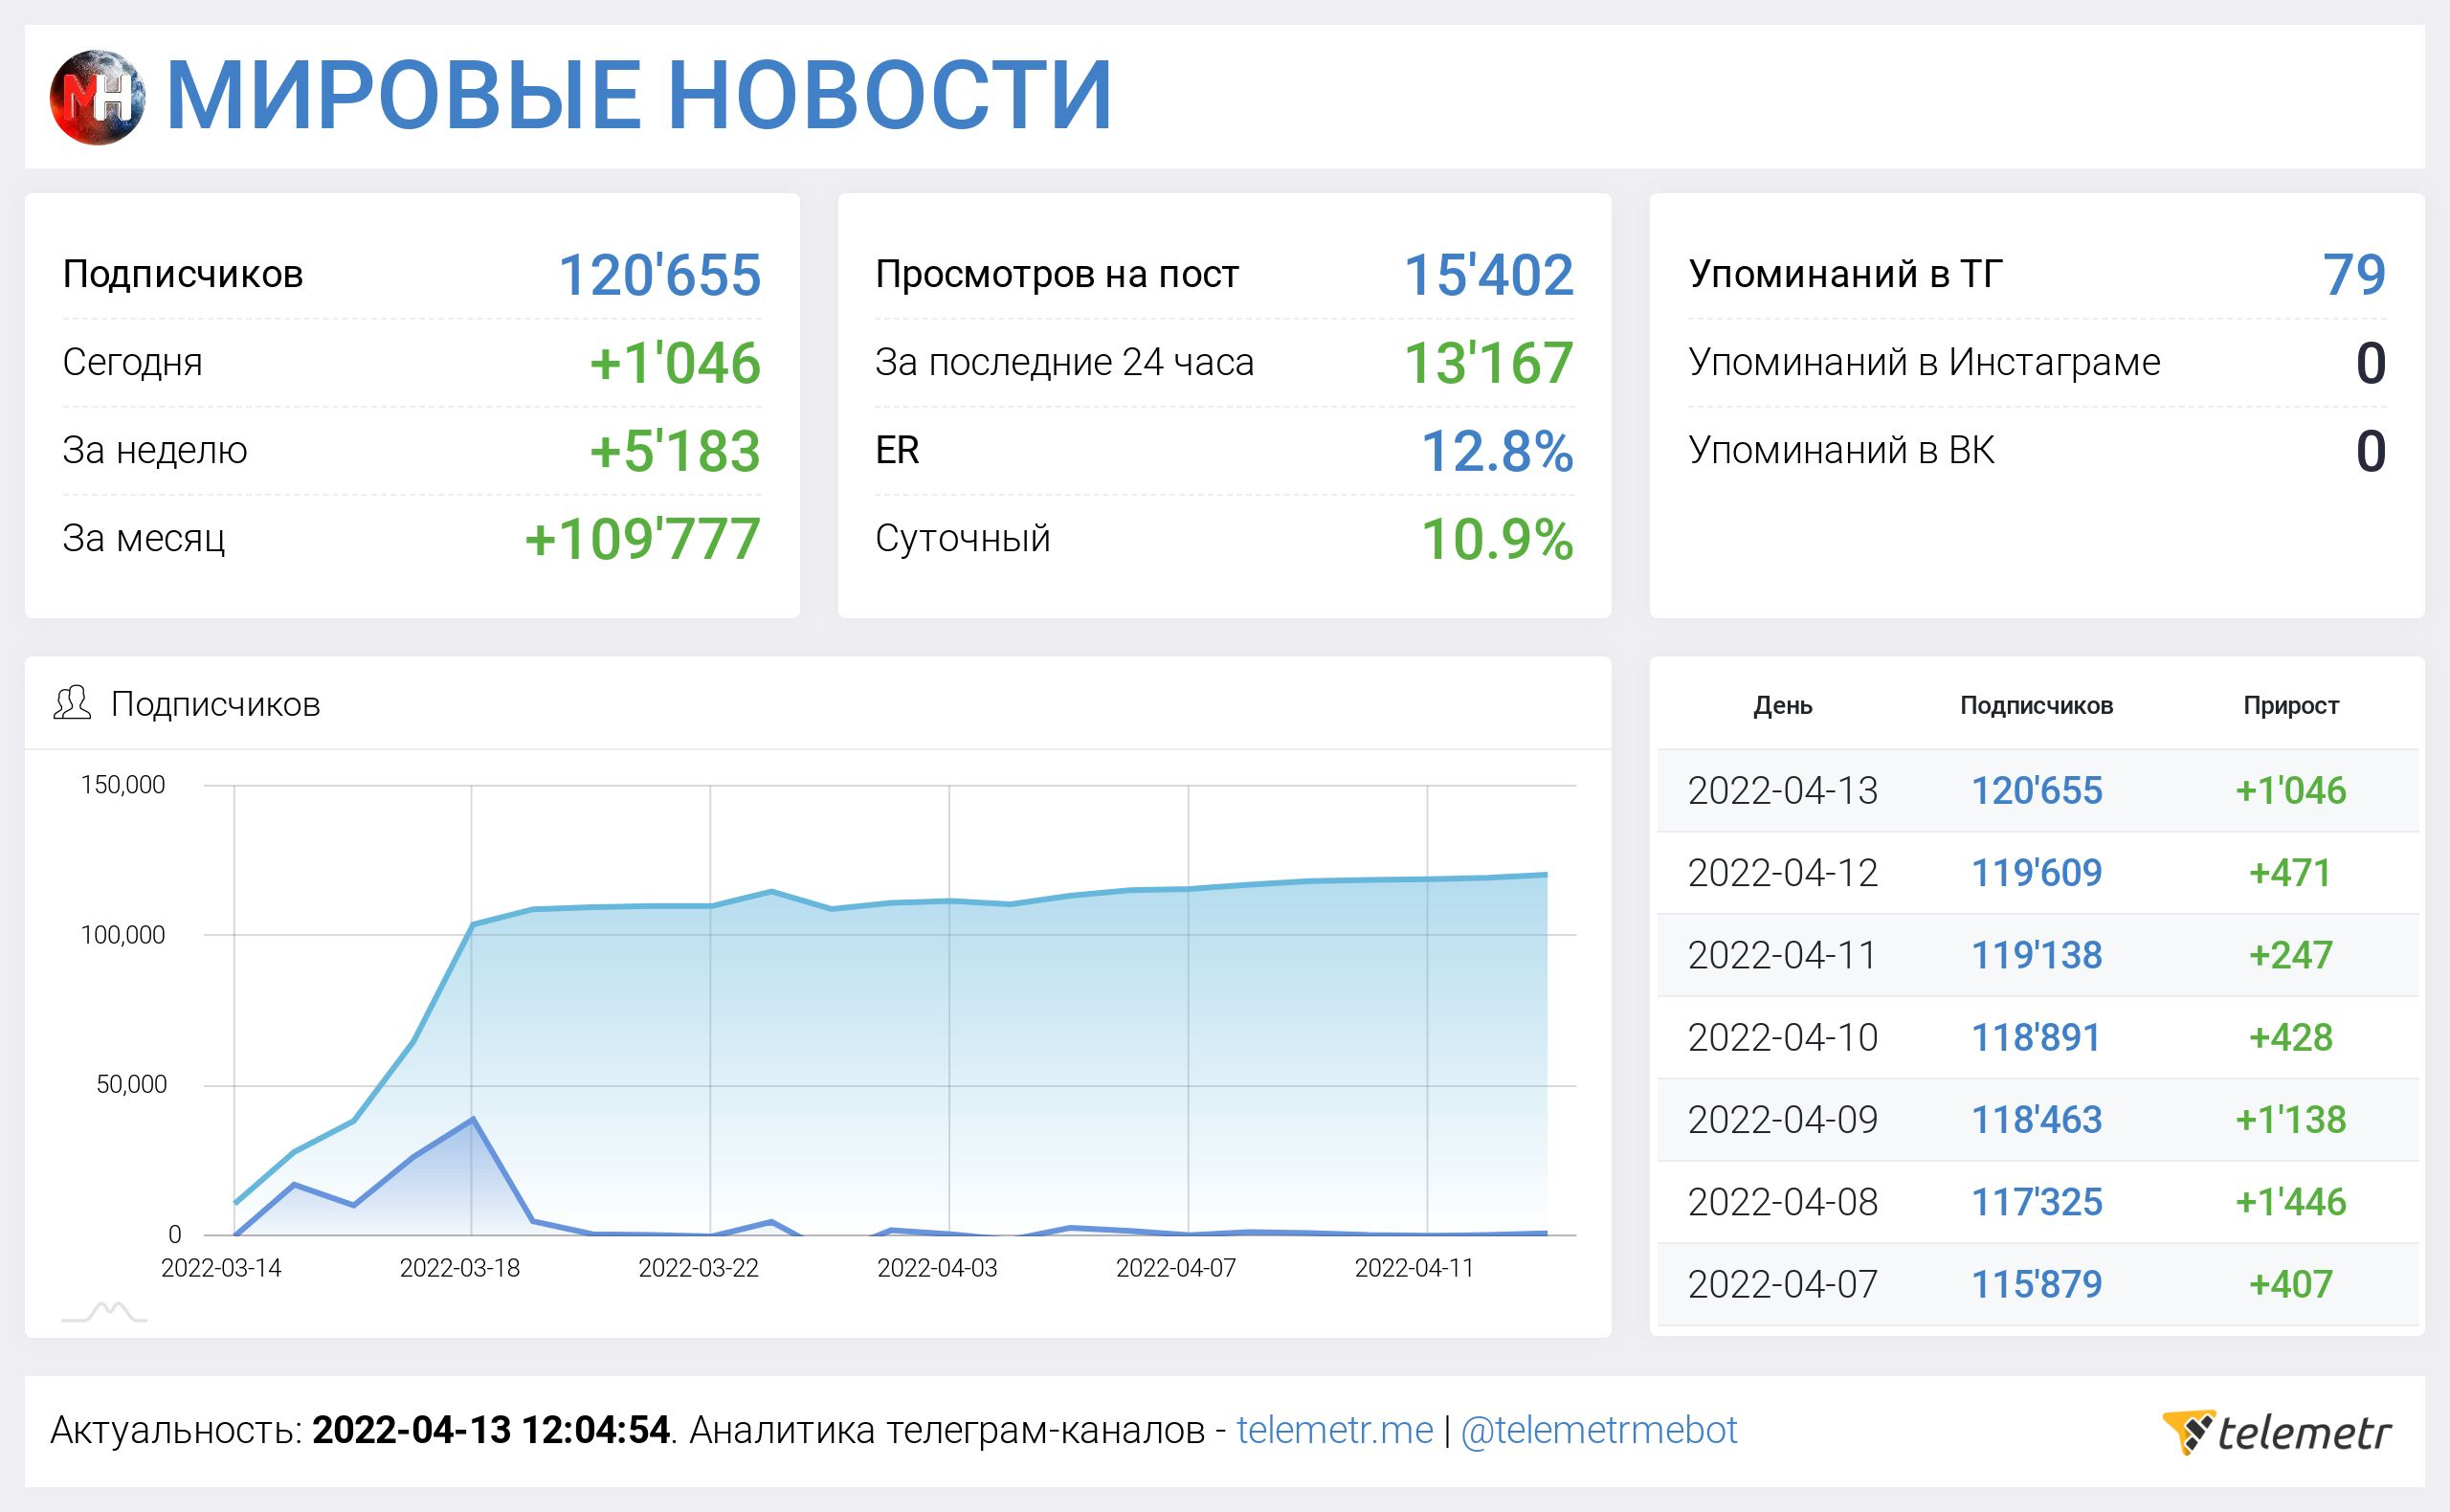The image size is (2450, 1512).
Task: Click the +1'046 value next to Сегодня
Action: click(675, 362)
